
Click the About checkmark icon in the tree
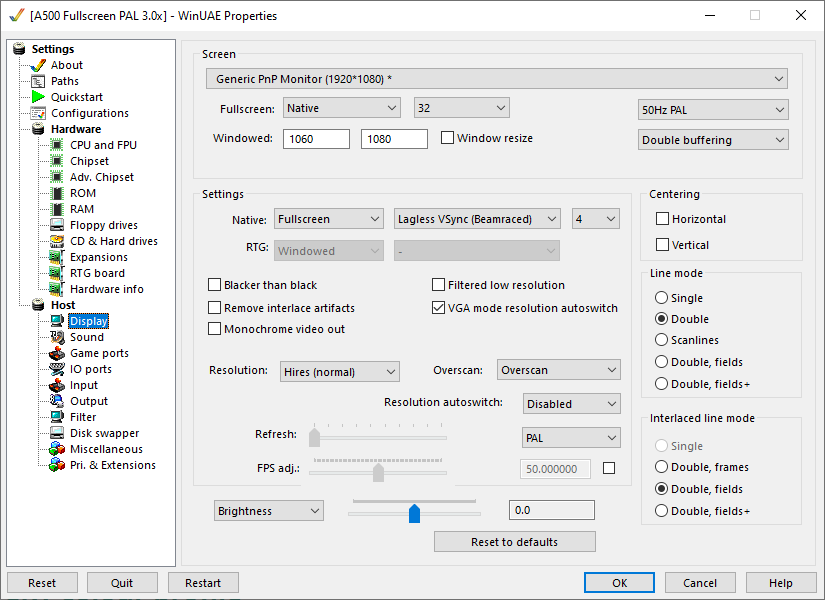[x=38, y=65]
